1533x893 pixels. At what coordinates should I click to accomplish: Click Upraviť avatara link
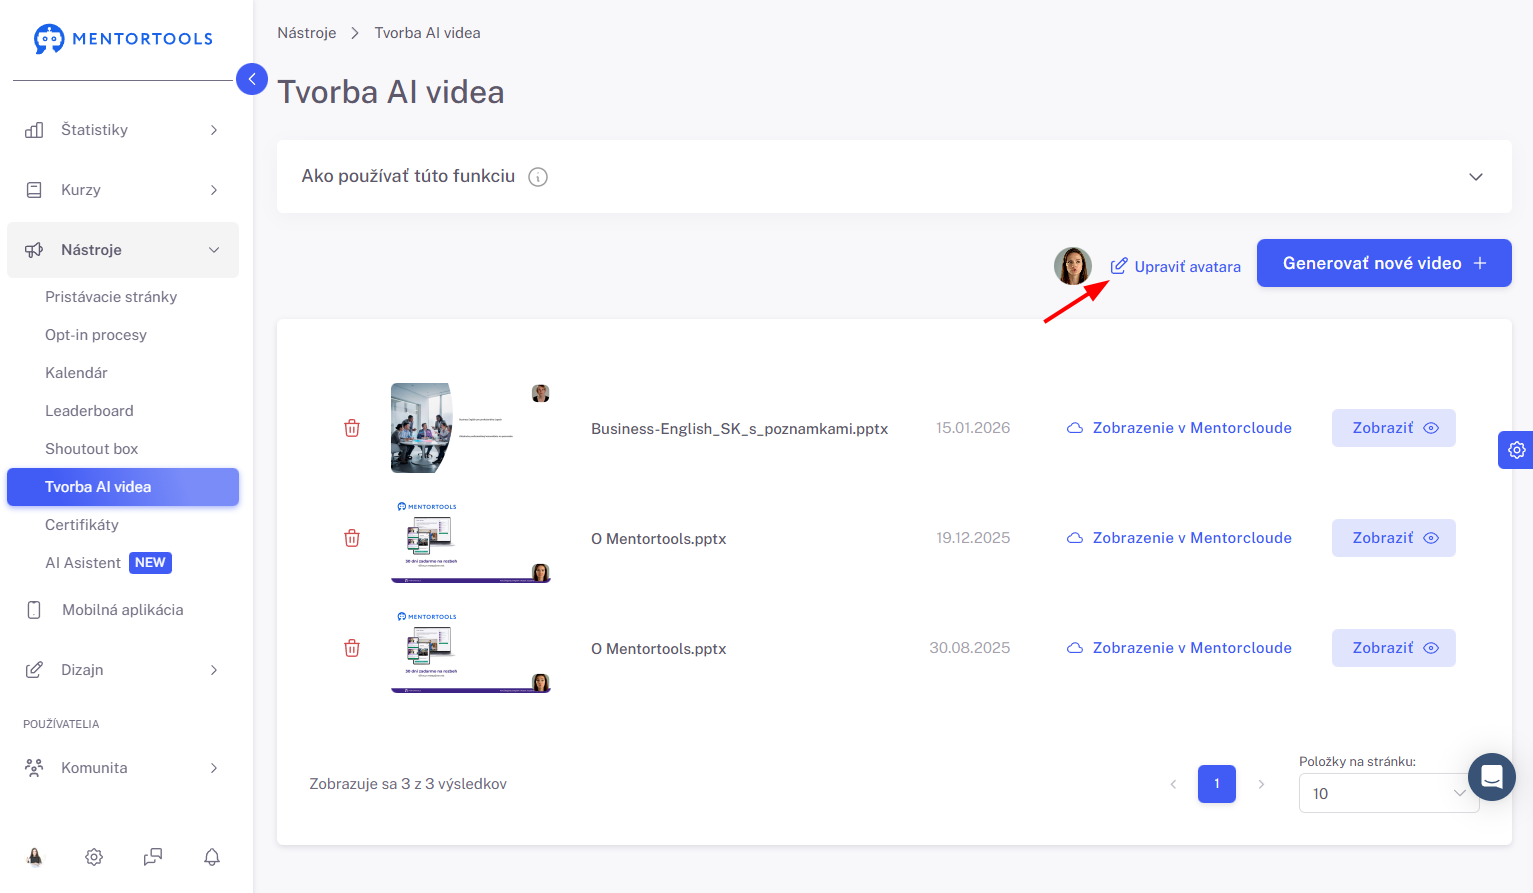pyautogui.click(x=1176, y=267)
